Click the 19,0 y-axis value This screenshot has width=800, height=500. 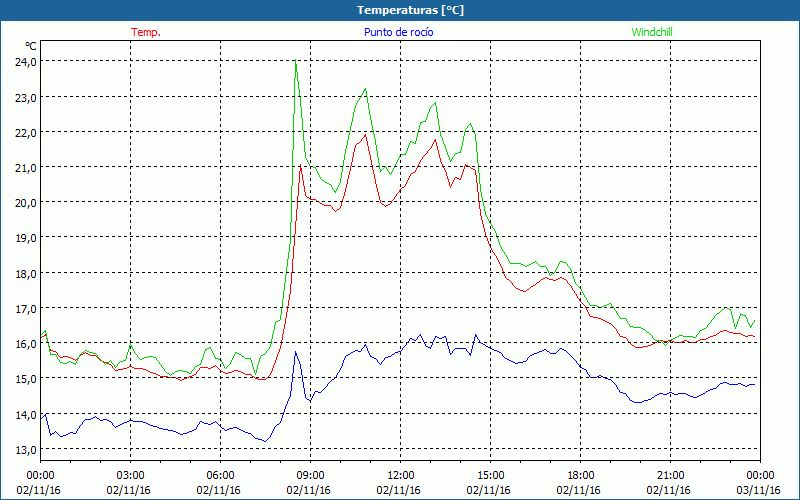tap(25, 238)
